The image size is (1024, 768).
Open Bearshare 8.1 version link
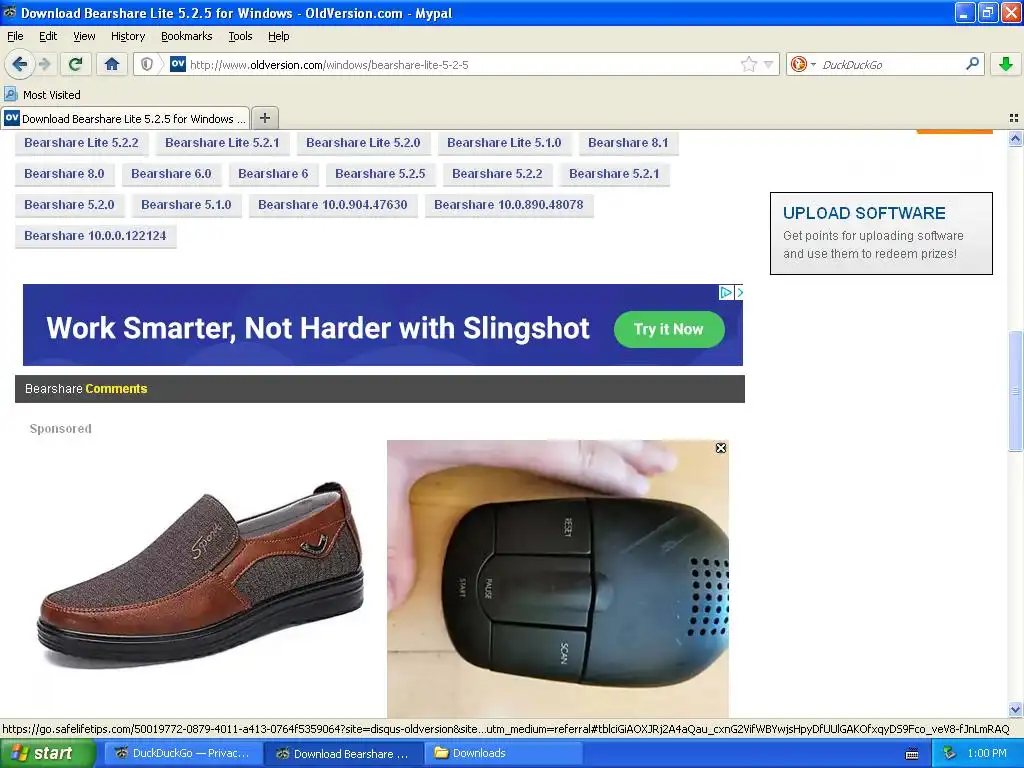click(x=628, y=142)
